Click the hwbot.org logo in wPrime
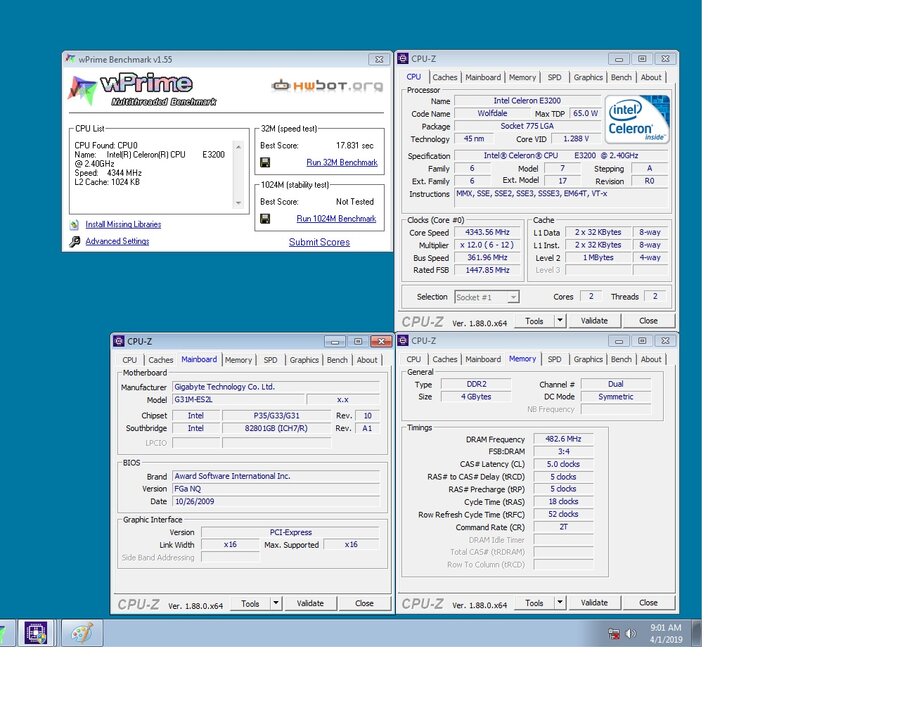The height and width of the screenshot is (720, 900). 327,86
